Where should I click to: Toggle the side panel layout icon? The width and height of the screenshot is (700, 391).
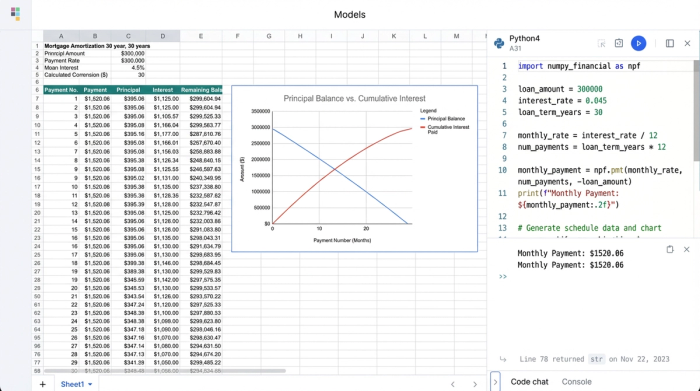click(x=670, y=43)
